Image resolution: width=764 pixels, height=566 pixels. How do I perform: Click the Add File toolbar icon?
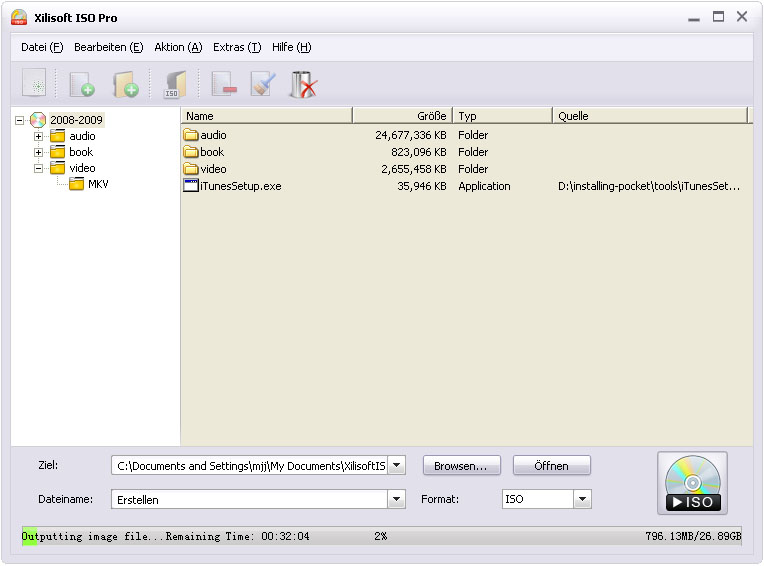[x=81, y=84]
